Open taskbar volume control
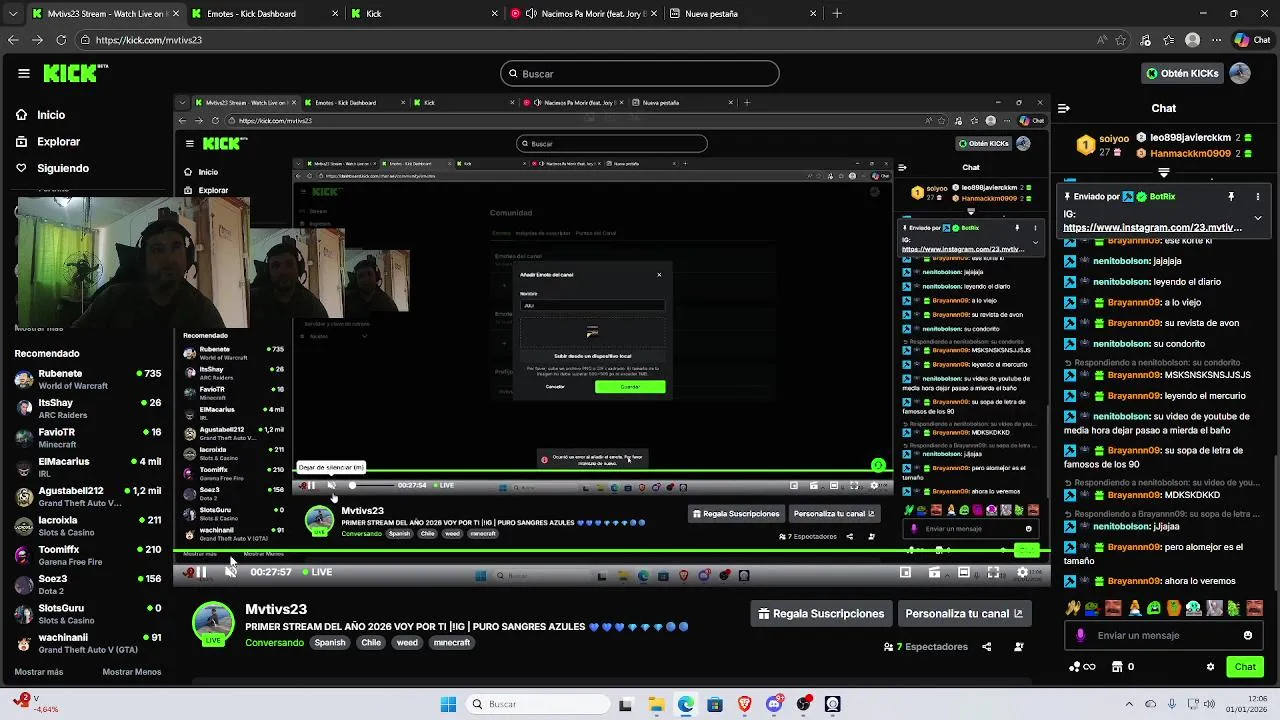Viewport: 1280px width, 720px height. pos(1210,704)
